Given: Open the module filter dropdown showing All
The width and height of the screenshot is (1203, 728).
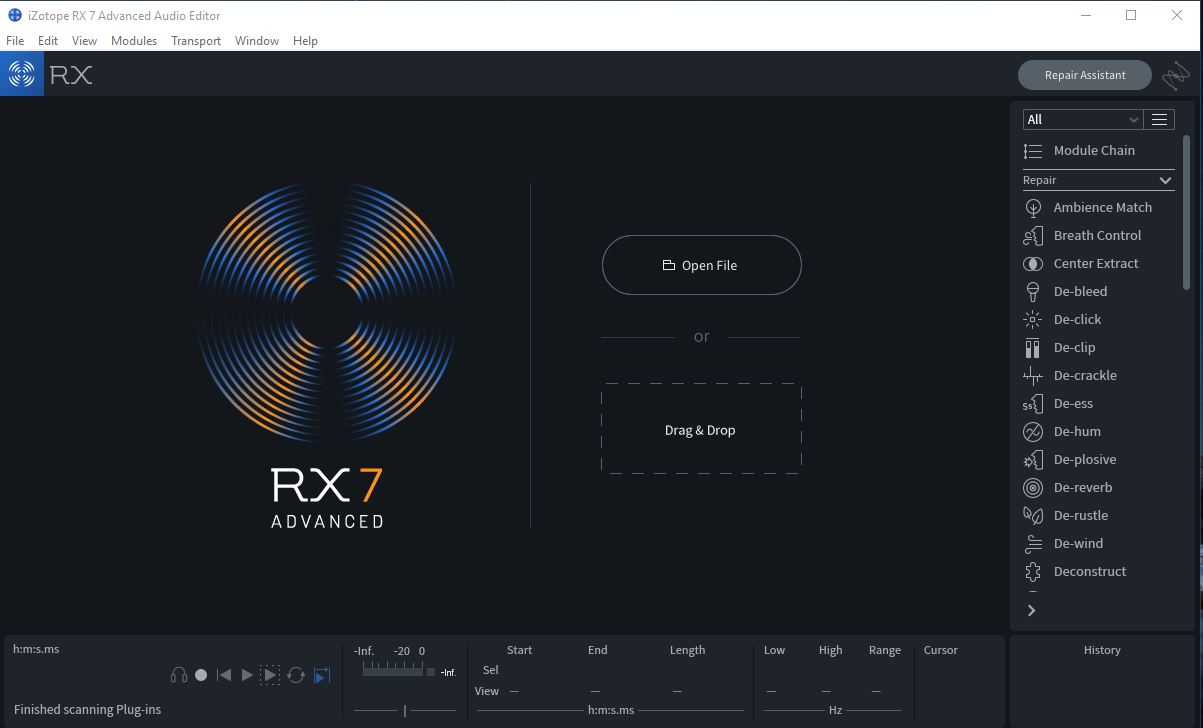Looking at the screenshot, I should click(x=1082, y=119).
